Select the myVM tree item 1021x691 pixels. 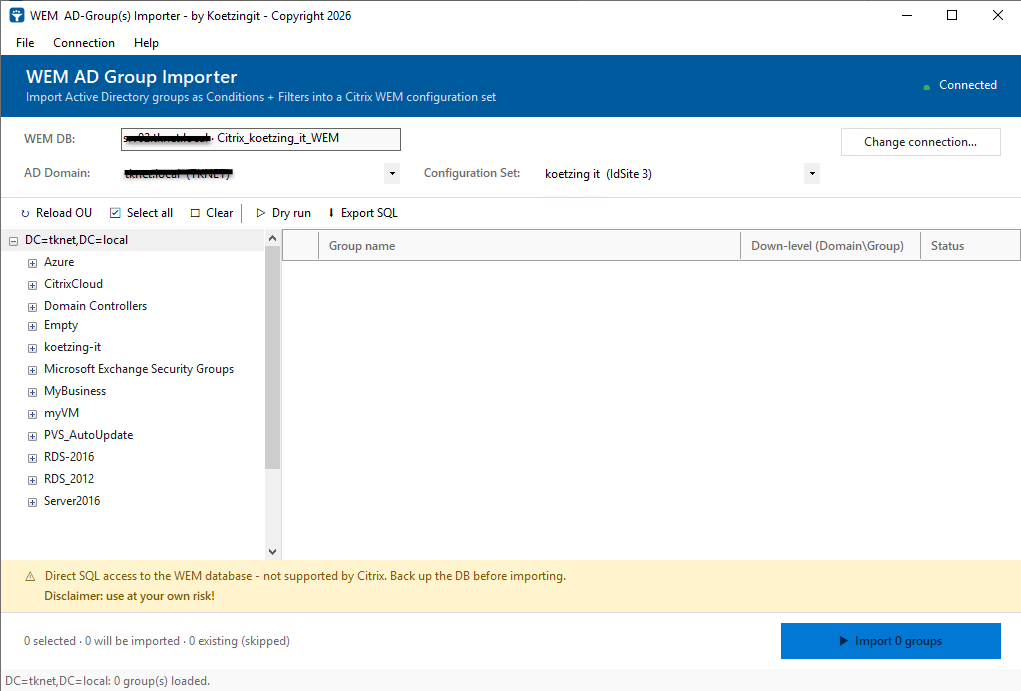61,413
